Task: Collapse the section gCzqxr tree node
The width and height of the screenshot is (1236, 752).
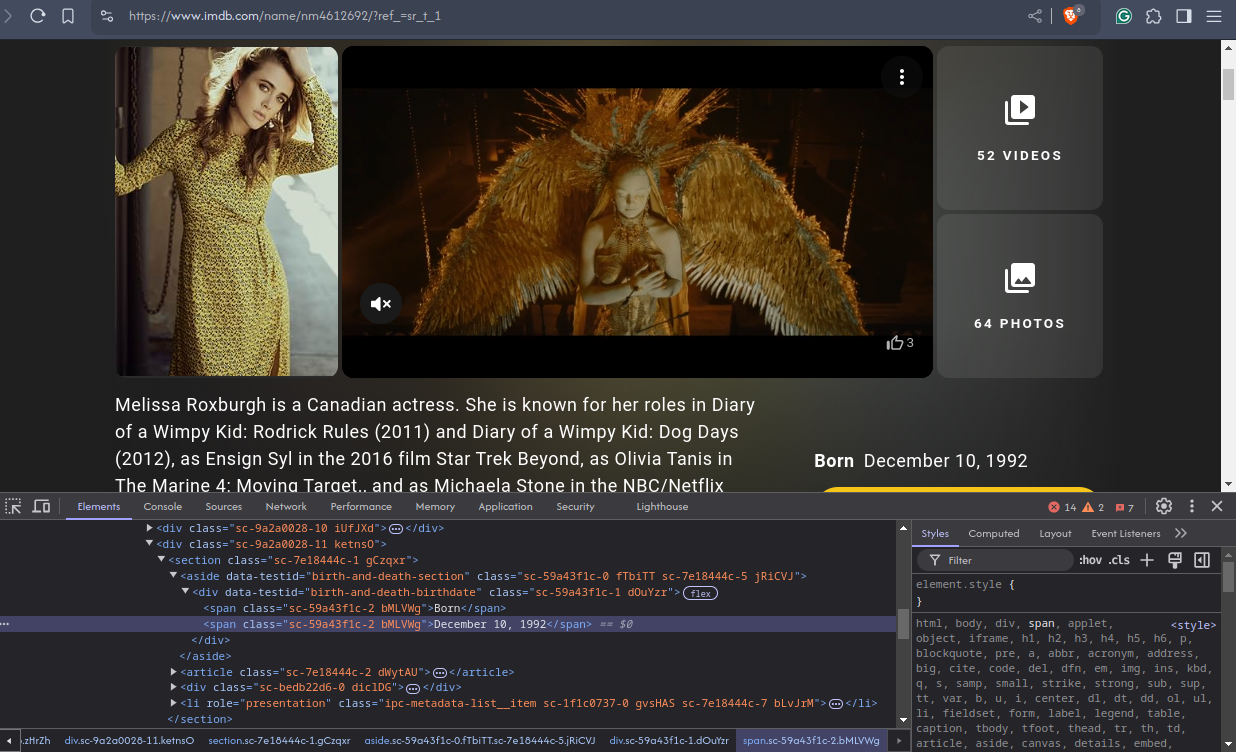Action: click(160, 560)
